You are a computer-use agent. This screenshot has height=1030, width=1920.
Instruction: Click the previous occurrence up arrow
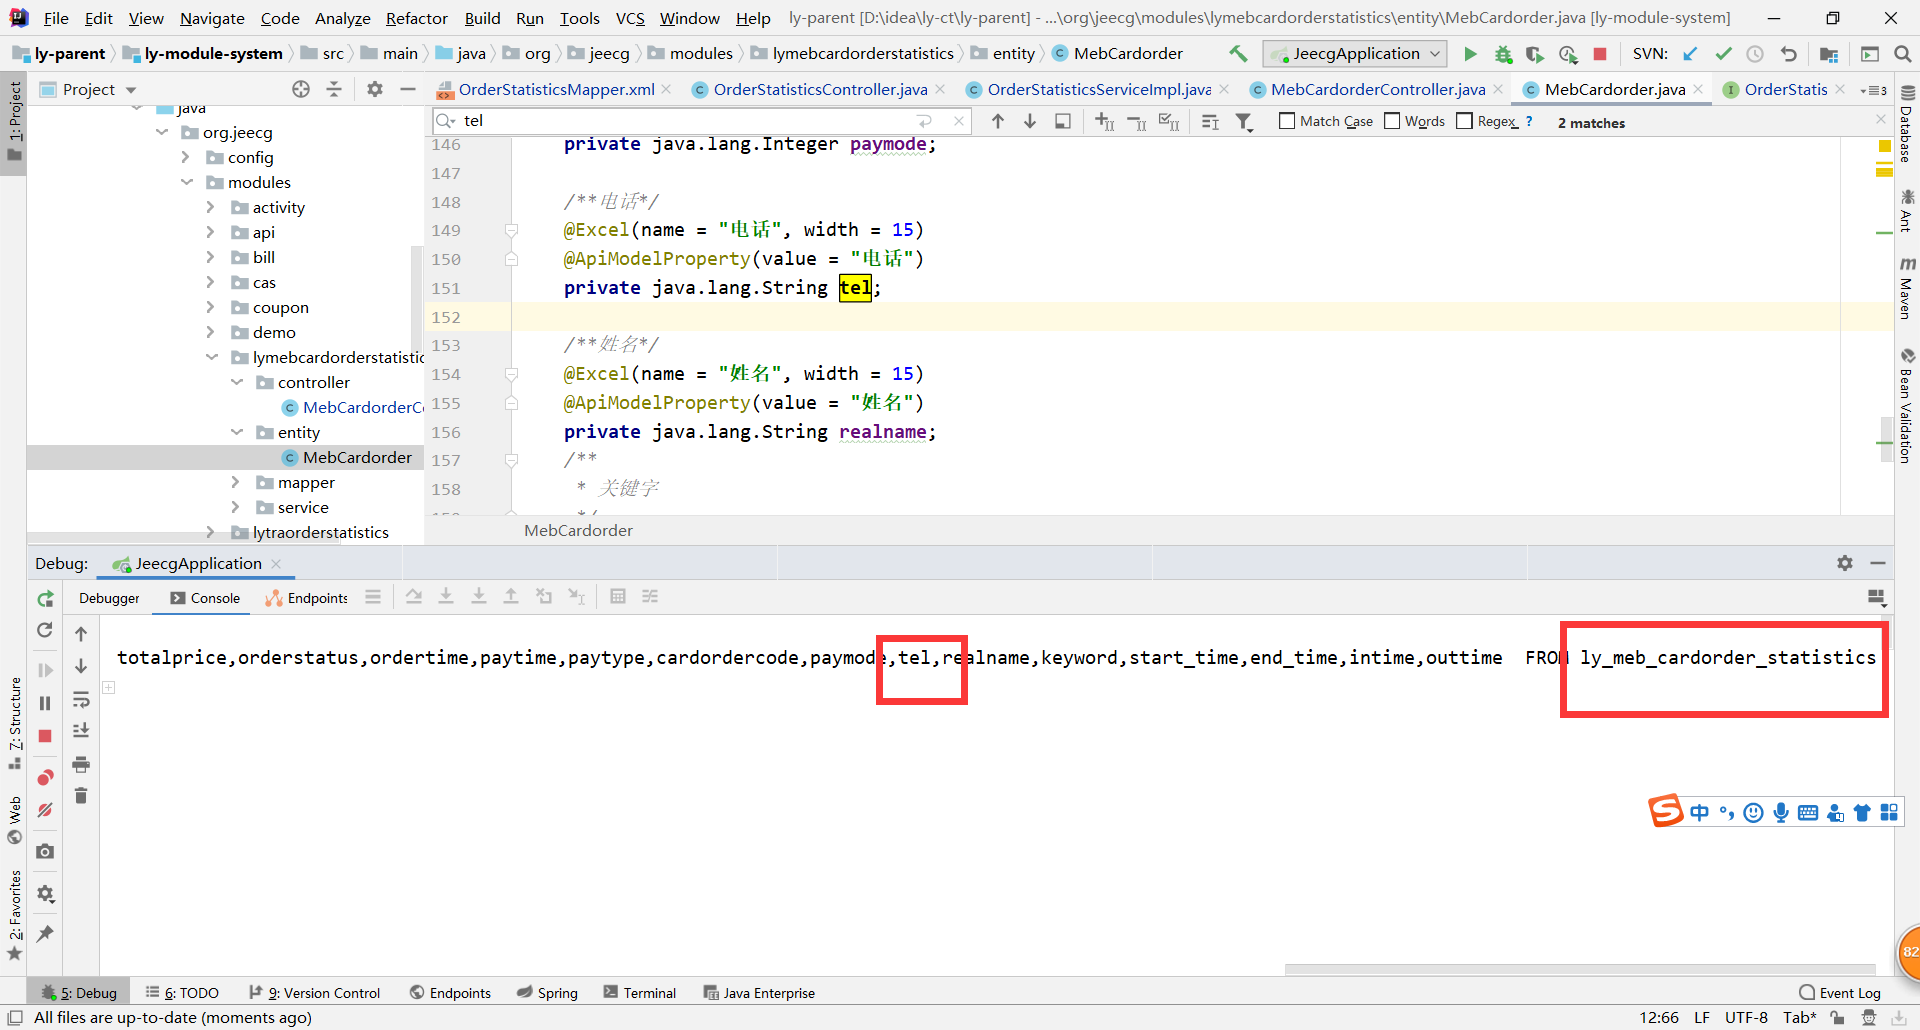tap(998, 121)
